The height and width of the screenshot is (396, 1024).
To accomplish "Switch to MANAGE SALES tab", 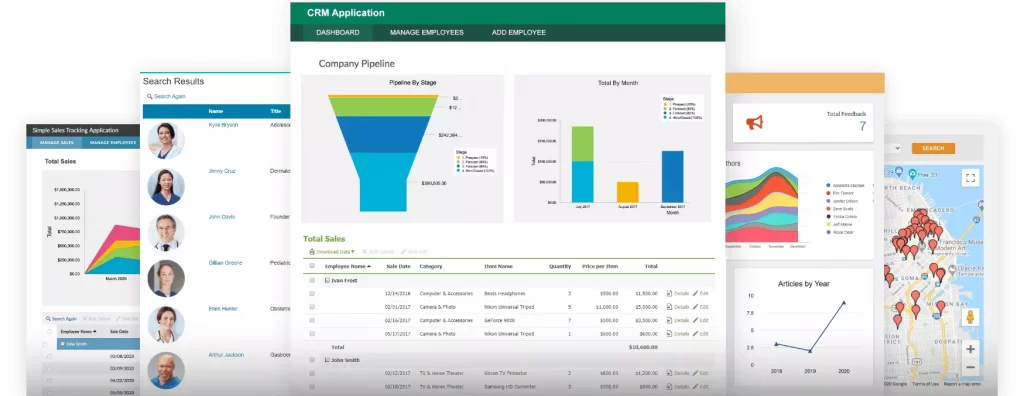I will point(57,142).
